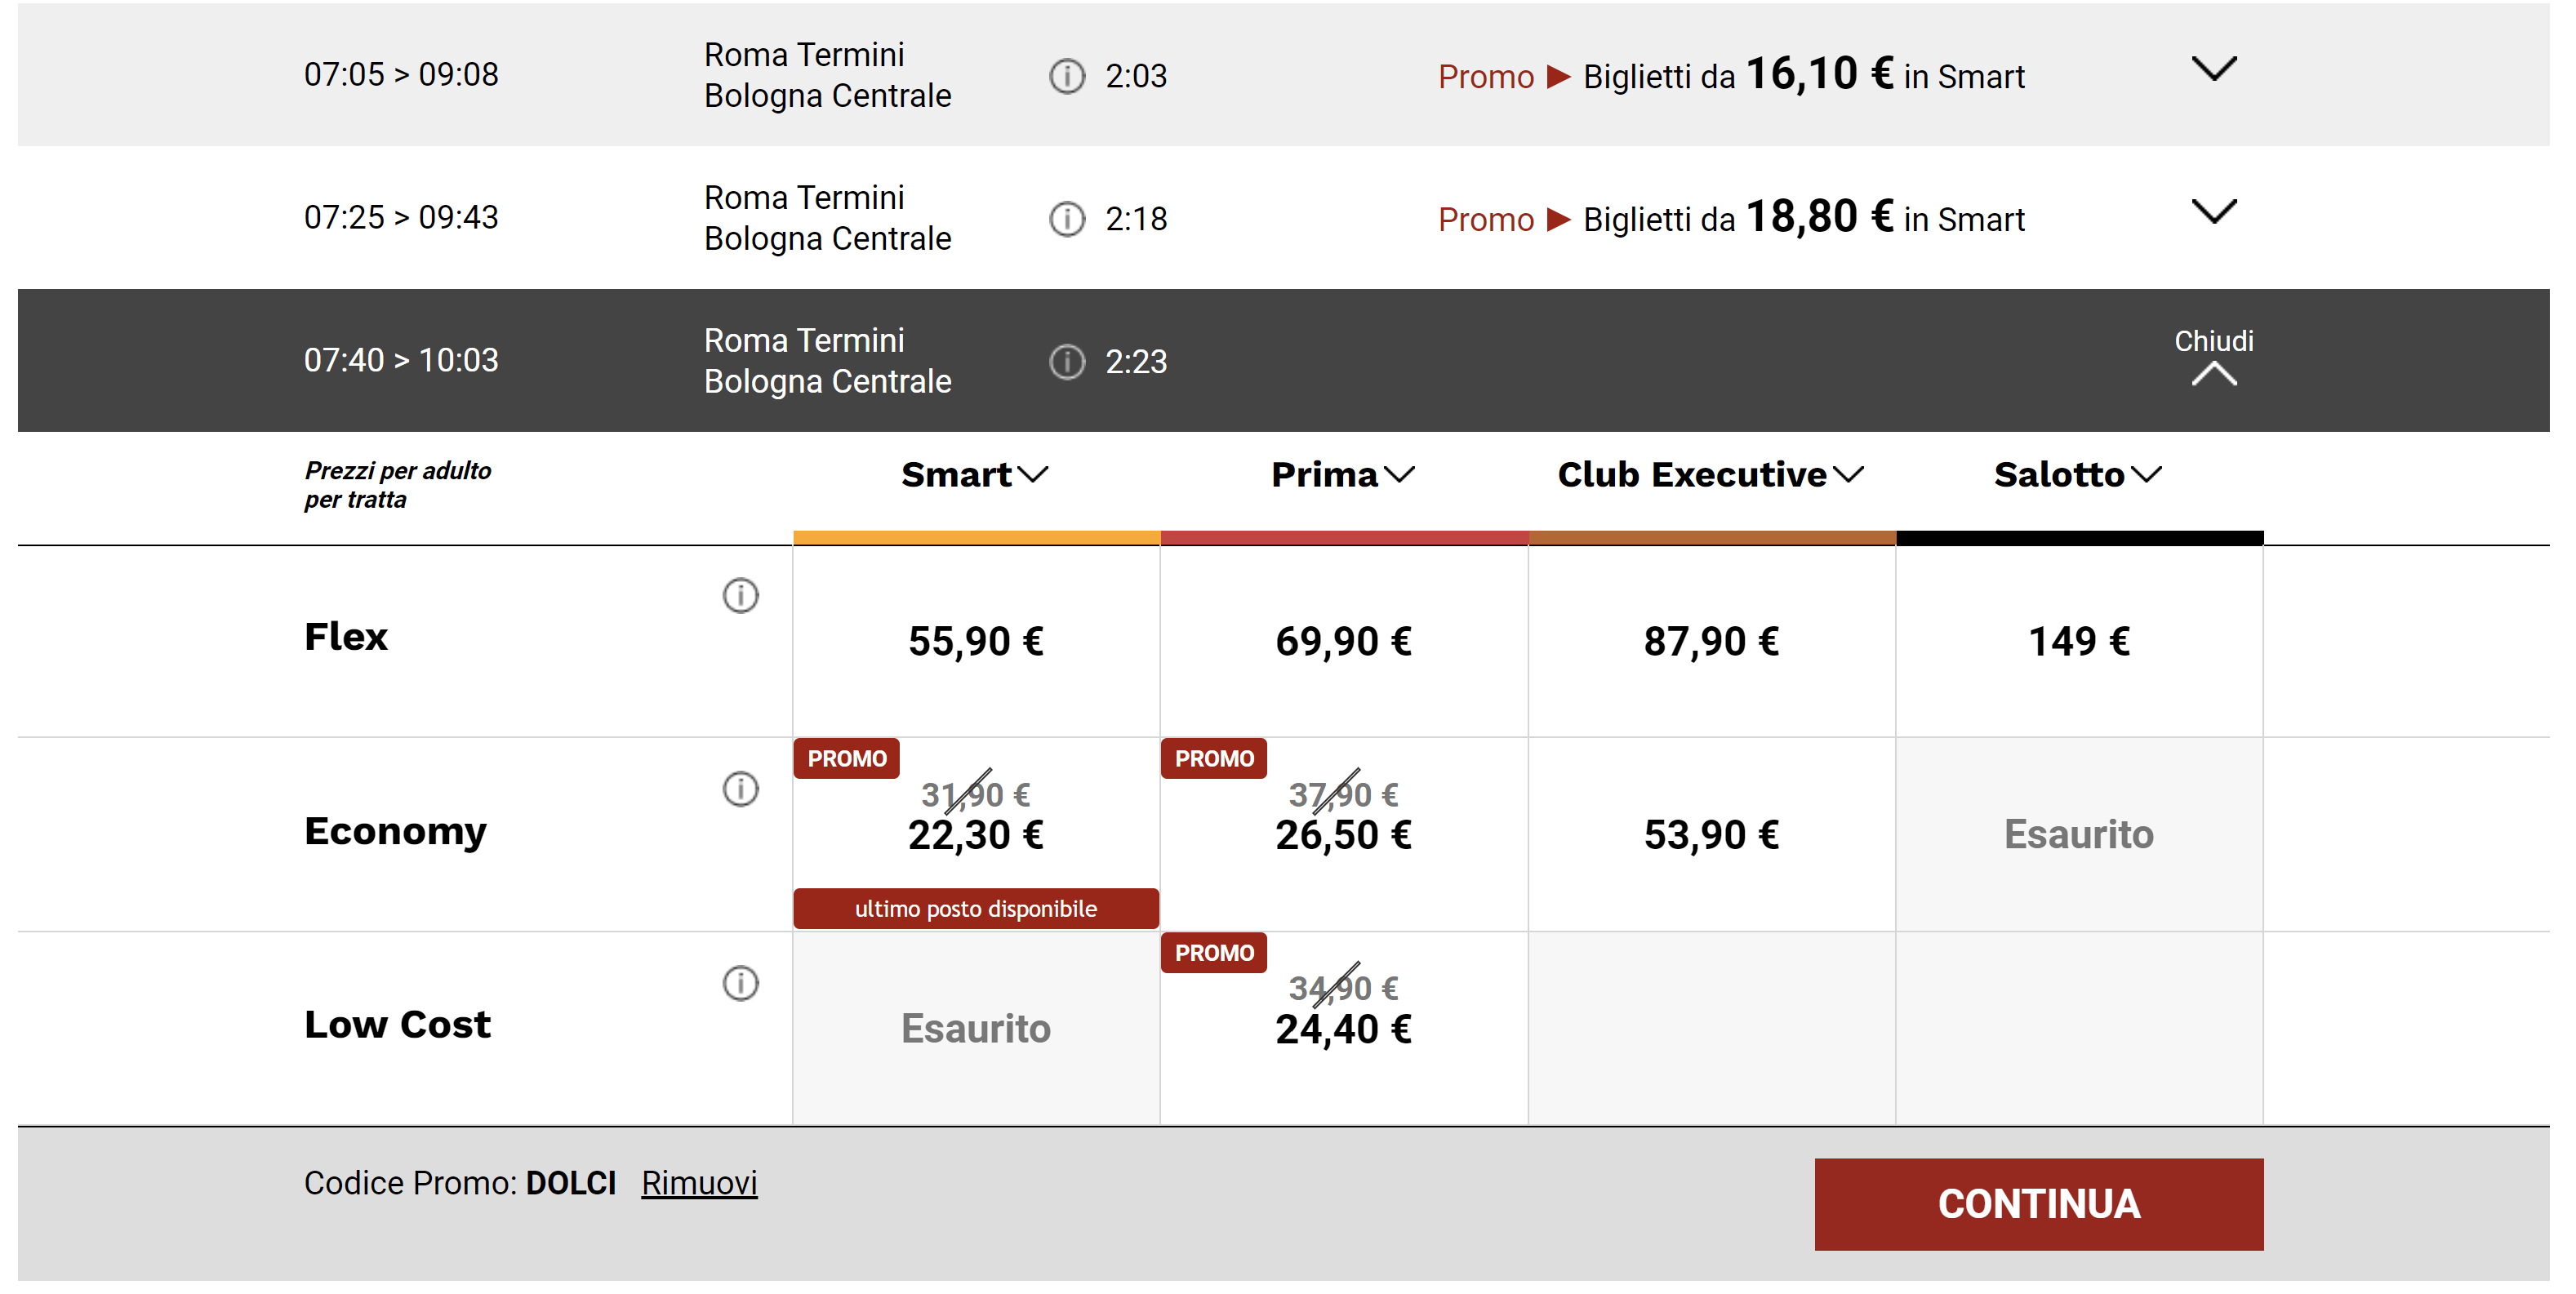Open the Prima class dropdown

point(1342,475)
